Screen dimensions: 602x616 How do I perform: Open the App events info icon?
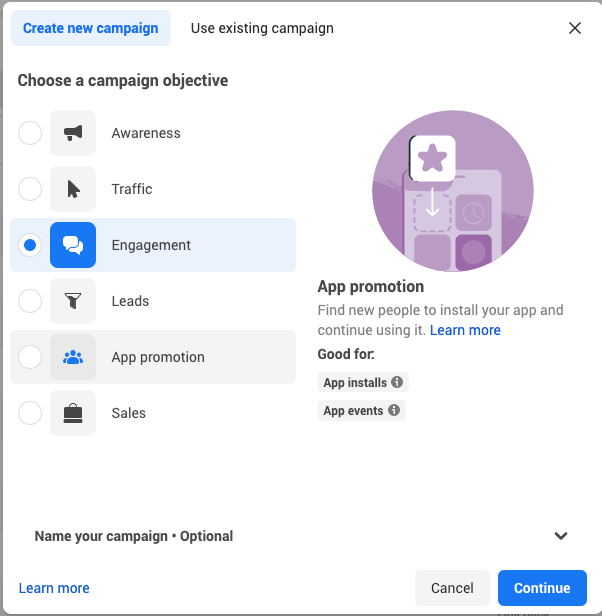[x=394, y=410]
